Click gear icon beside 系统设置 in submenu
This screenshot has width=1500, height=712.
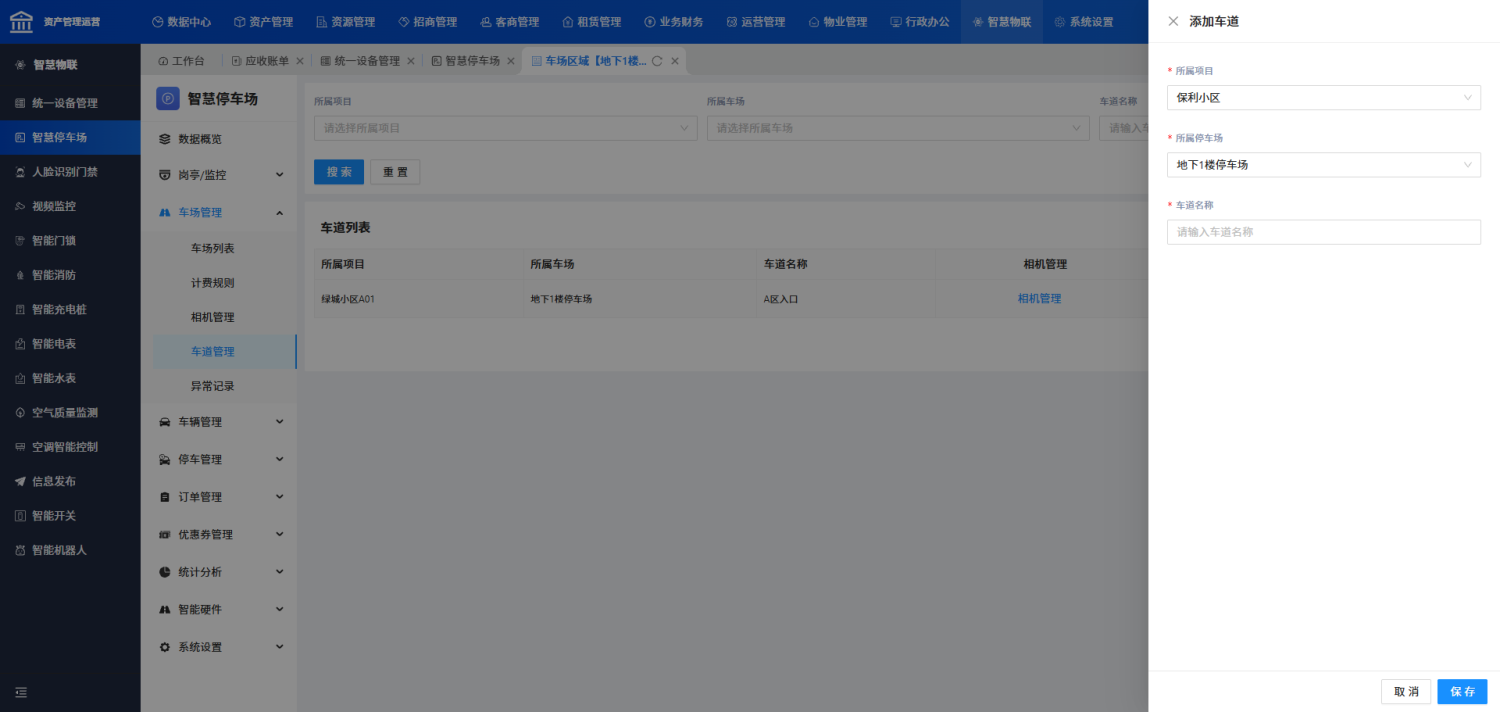coord(165,647)
